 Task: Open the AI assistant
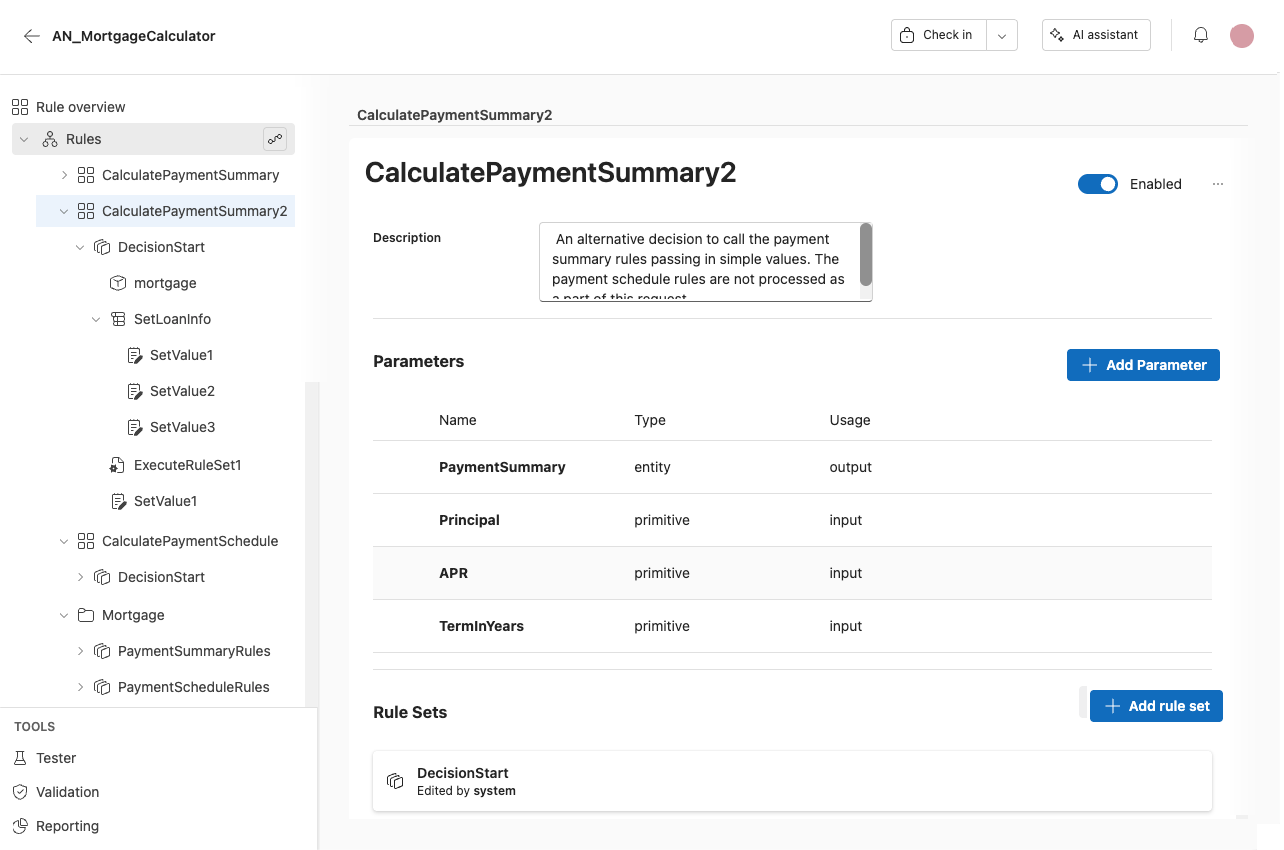point(1096,34)
